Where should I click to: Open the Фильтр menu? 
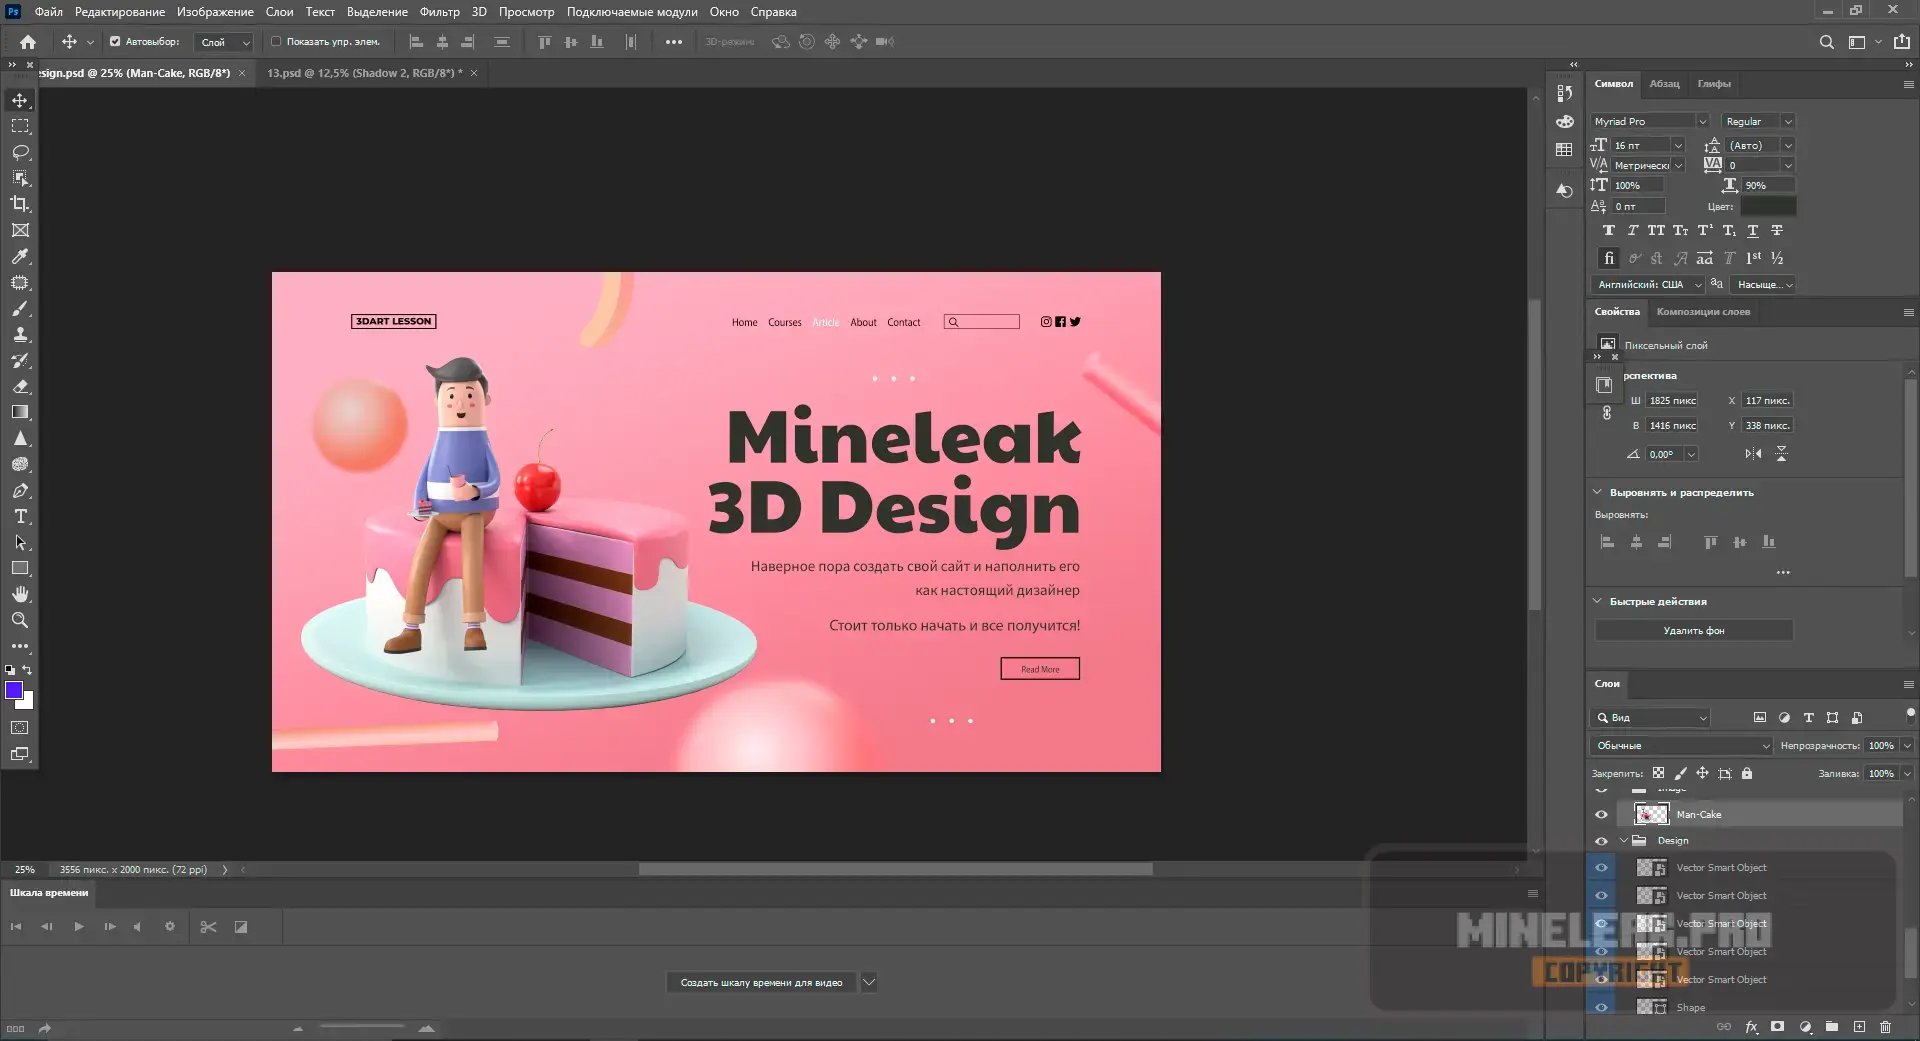point(439,12)
